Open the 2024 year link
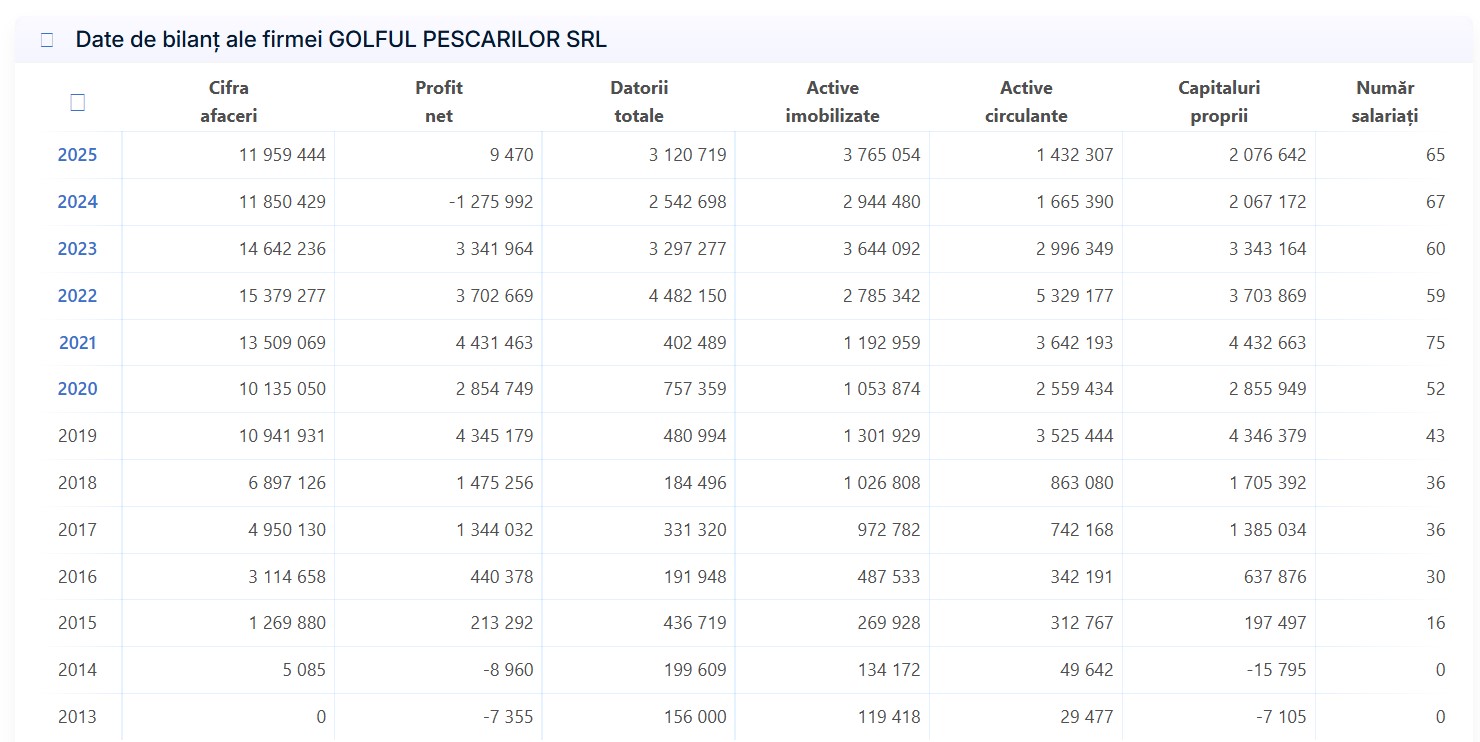The width and height of the screenshot is (1480, 742). 77,202
